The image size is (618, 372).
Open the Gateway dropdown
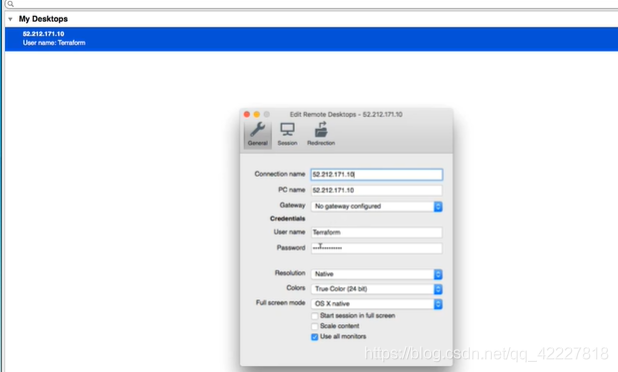click(376, 206)
